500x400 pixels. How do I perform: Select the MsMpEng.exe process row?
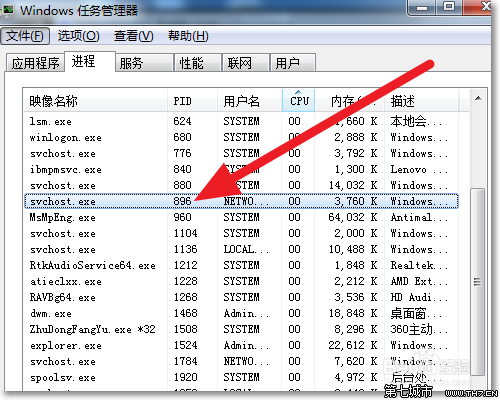(x=241, y=217)
